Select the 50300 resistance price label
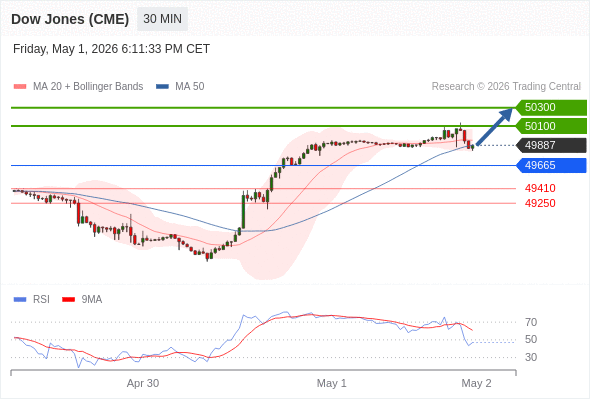This screenshot has width=590, height=400. tap(551, 107)
